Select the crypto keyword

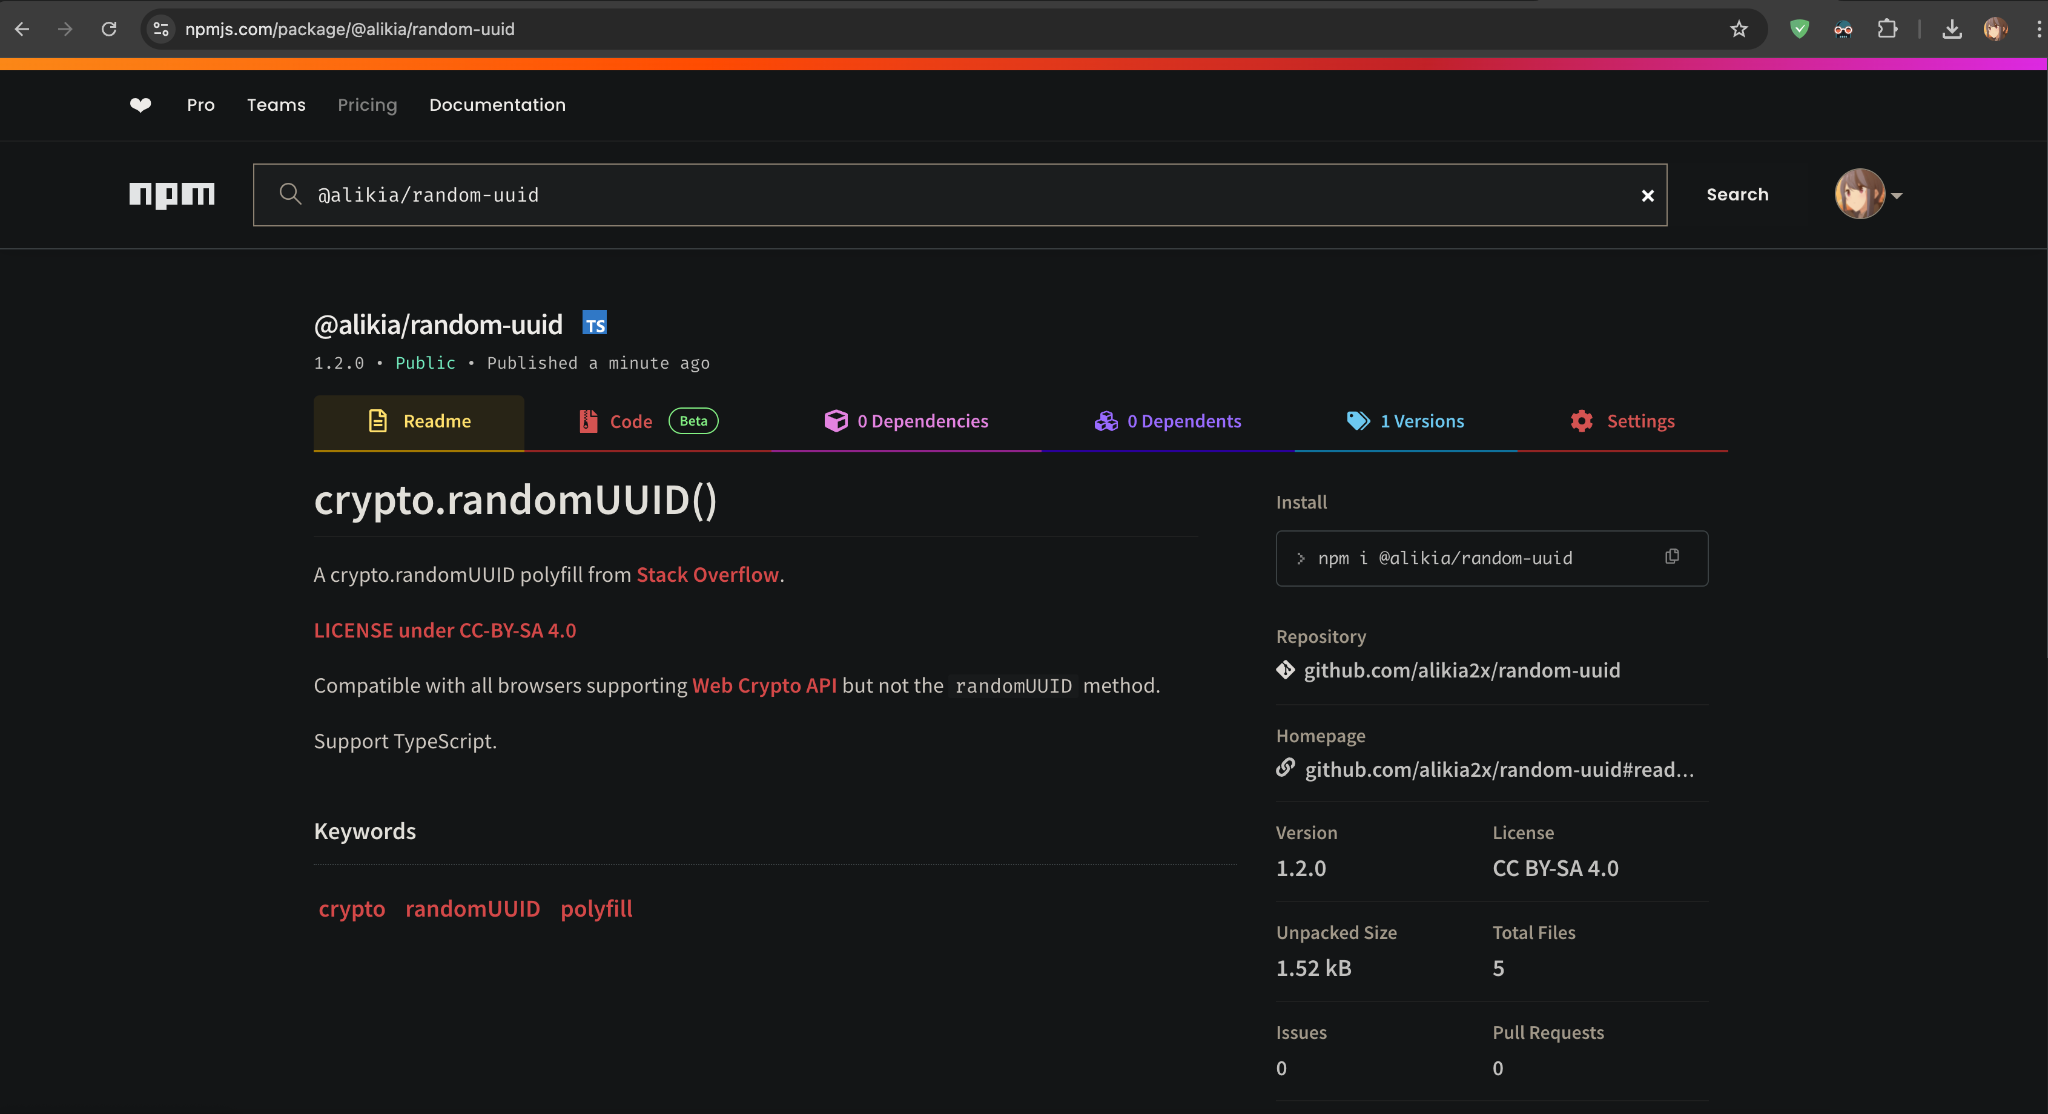coord(351,908)
